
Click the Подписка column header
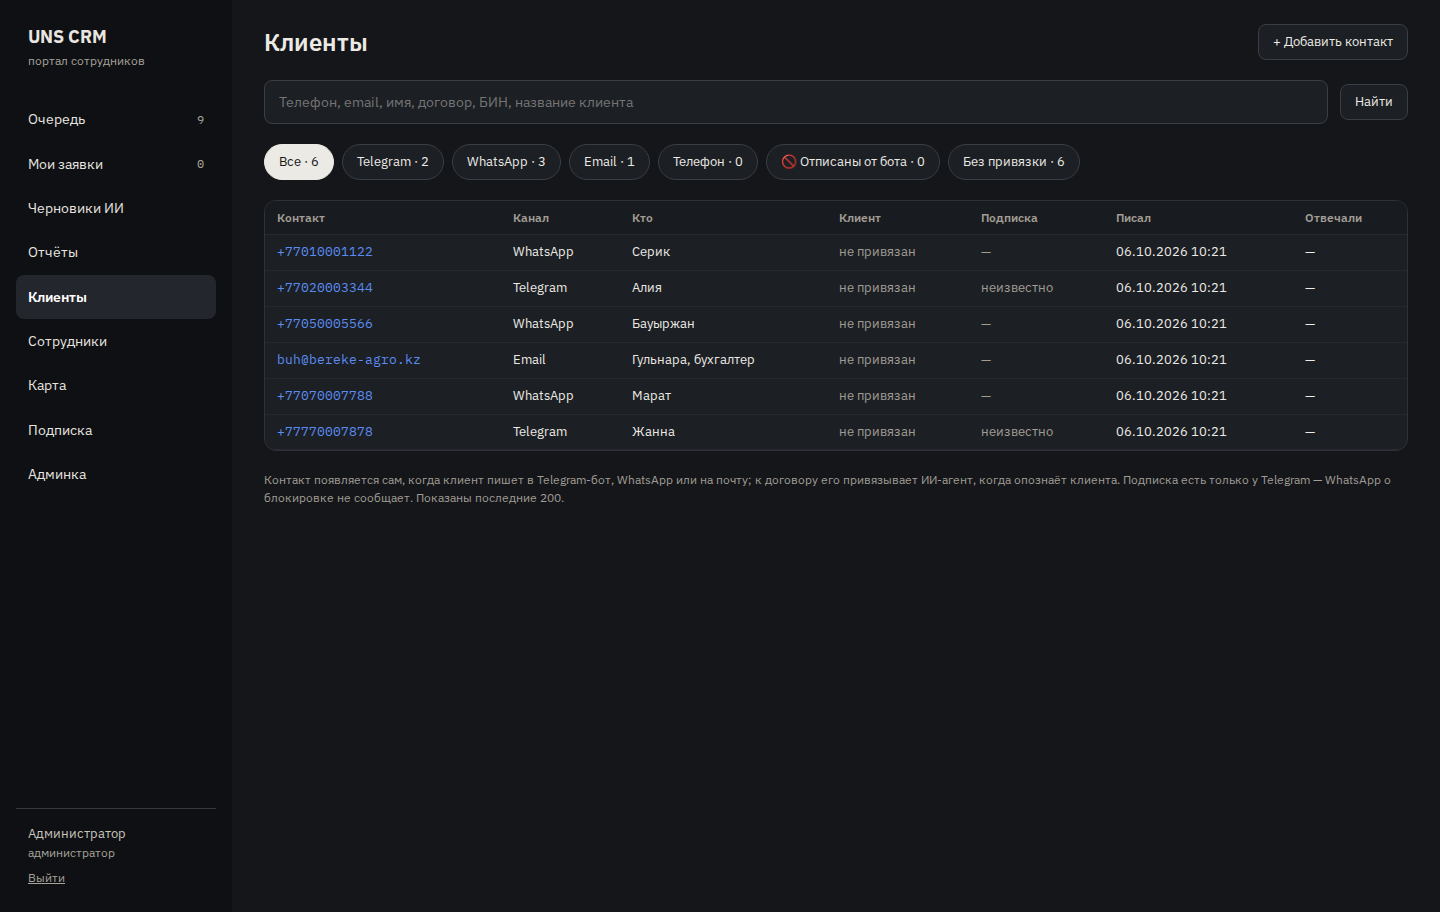point(1009,218)
